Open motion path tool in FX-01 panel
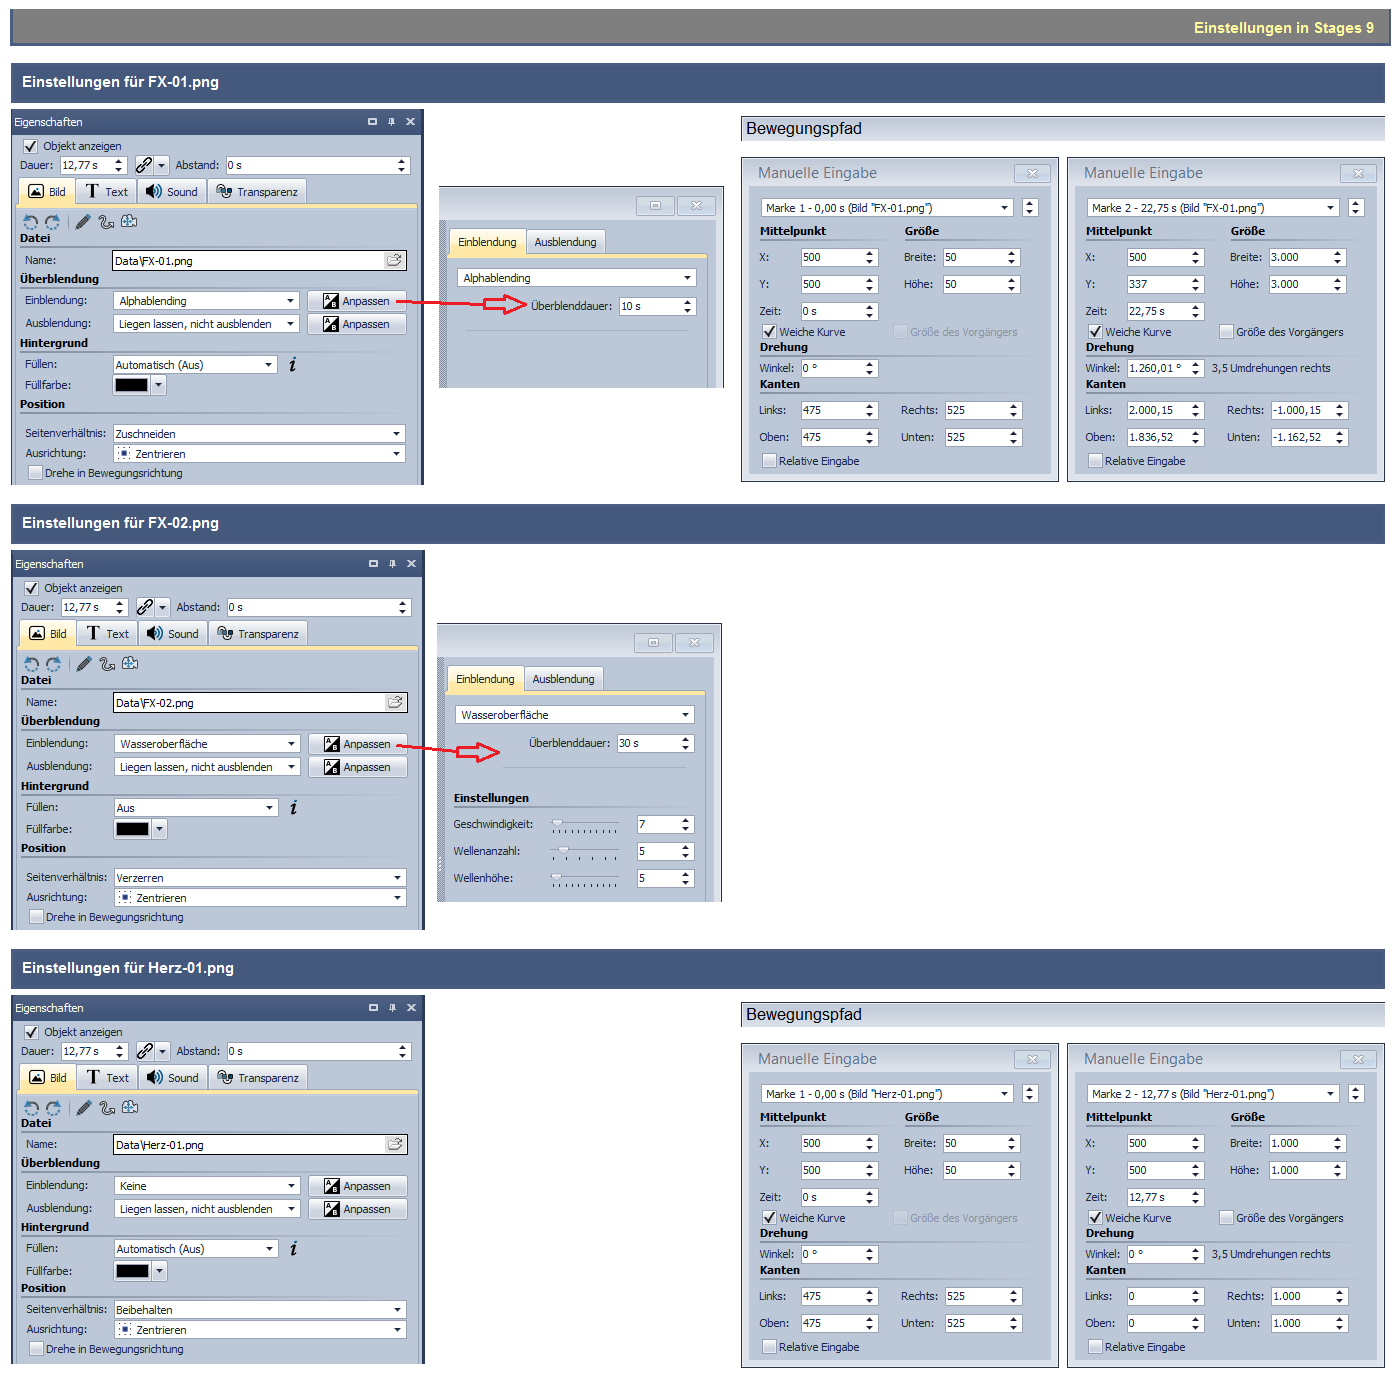The width and height of the screenshot is (1400, 1378). [x=106, y=222]
